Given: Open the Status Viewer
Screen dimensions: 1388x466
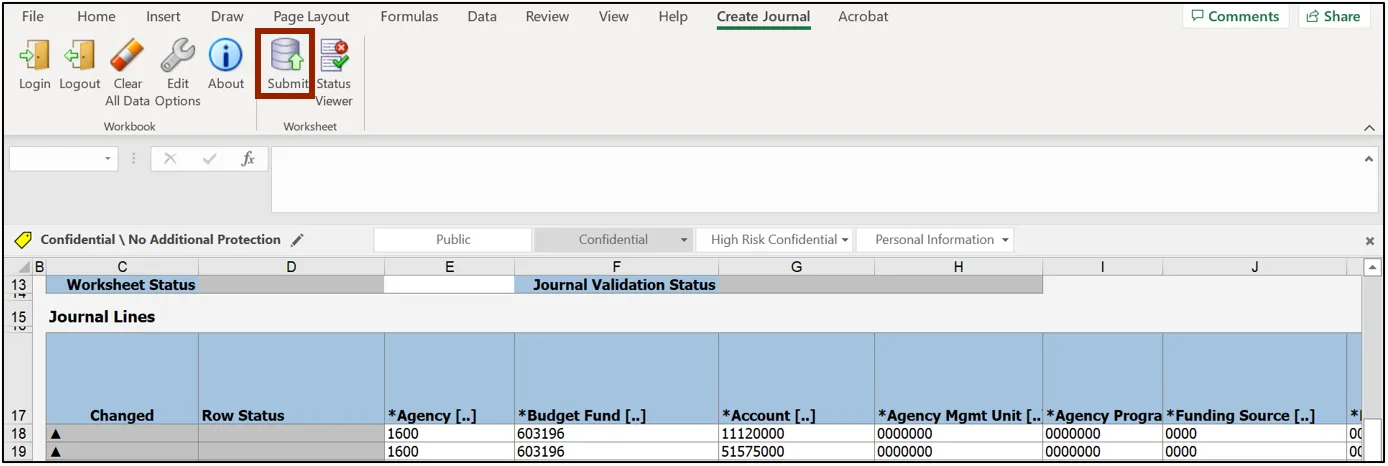Looking at the screenshot, I should [334, 57].
